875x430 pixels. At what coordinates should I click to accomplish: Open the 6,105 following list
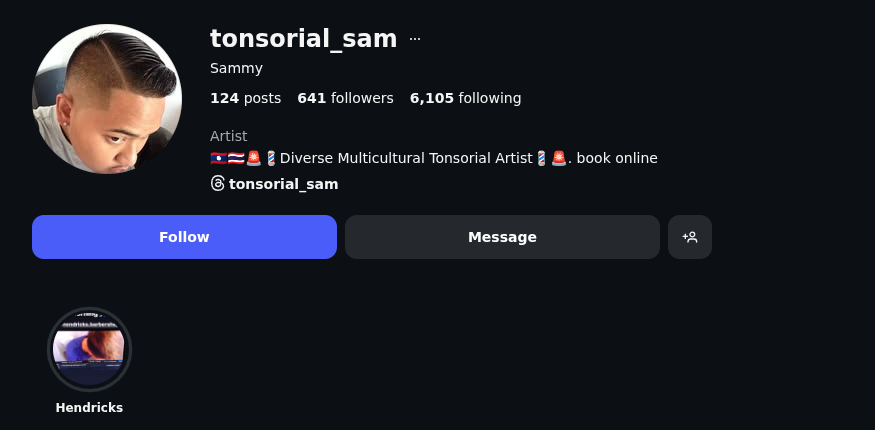tap(465, 98)
